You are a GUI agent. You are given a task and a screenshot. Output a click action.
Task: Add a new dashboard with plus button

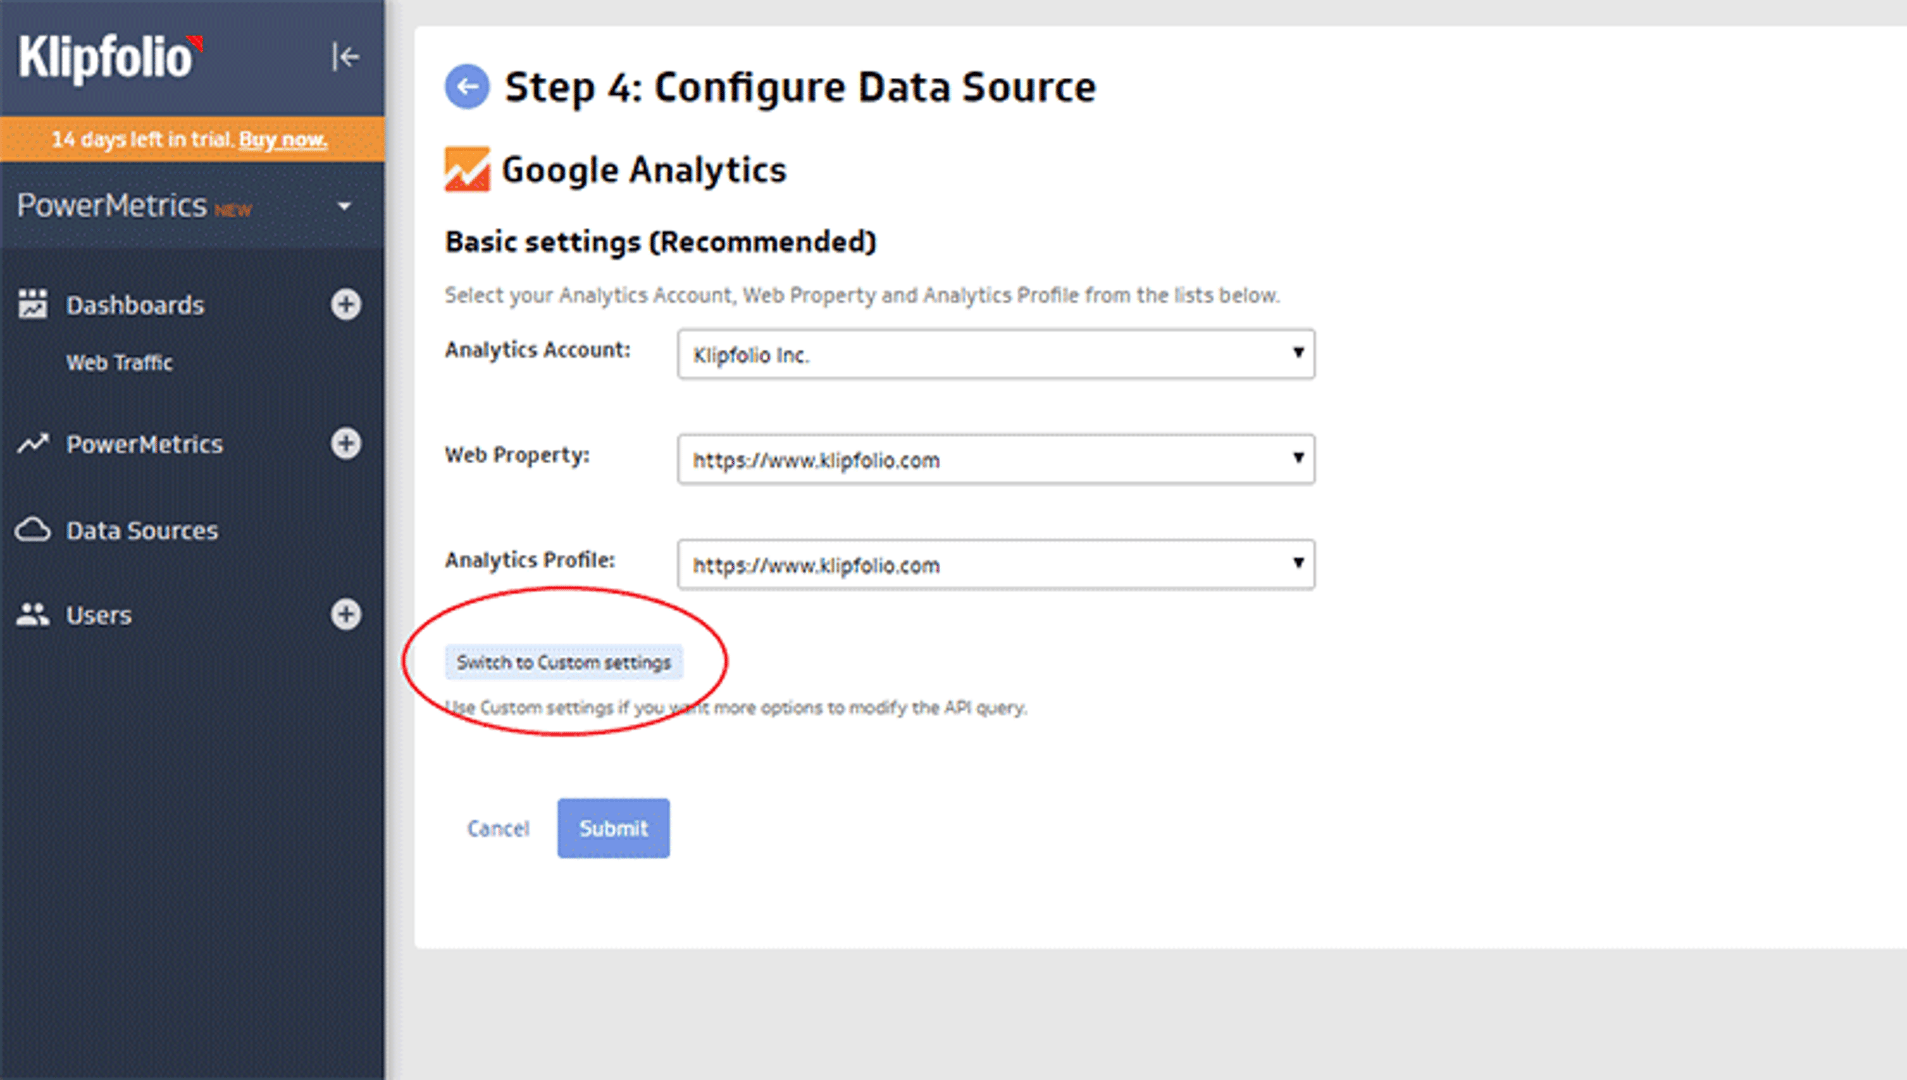(x=345, y=305)
